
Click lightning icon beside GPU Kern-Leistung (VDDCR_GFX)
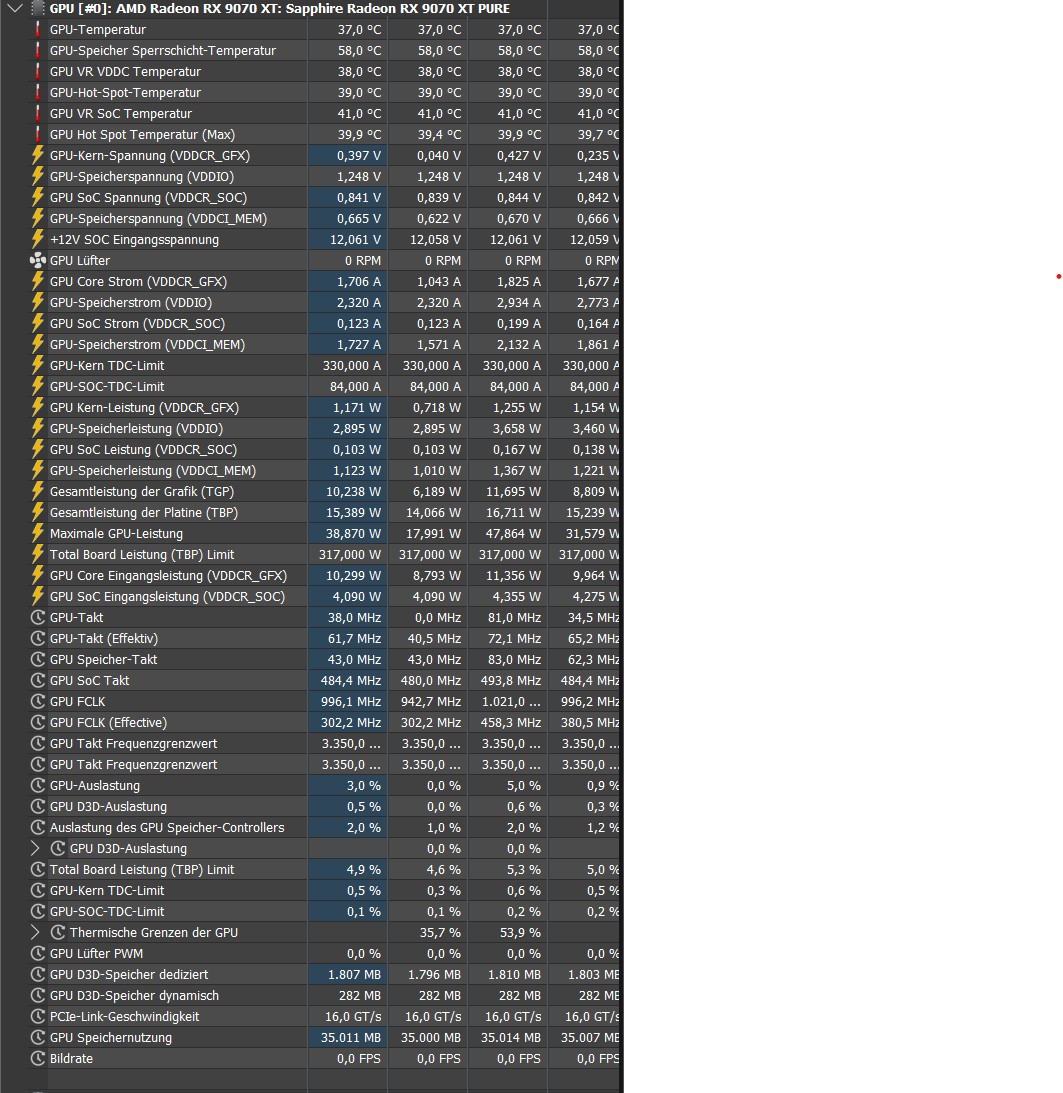pyautogui.click(x=38, y=407)
